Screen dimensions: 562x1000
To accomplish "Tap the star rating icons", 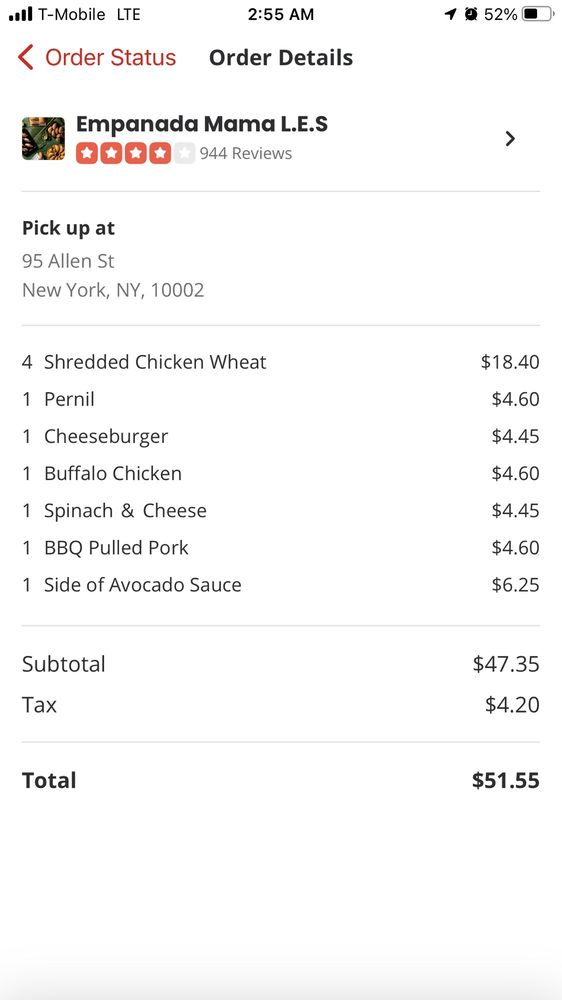I will (135, 153).
